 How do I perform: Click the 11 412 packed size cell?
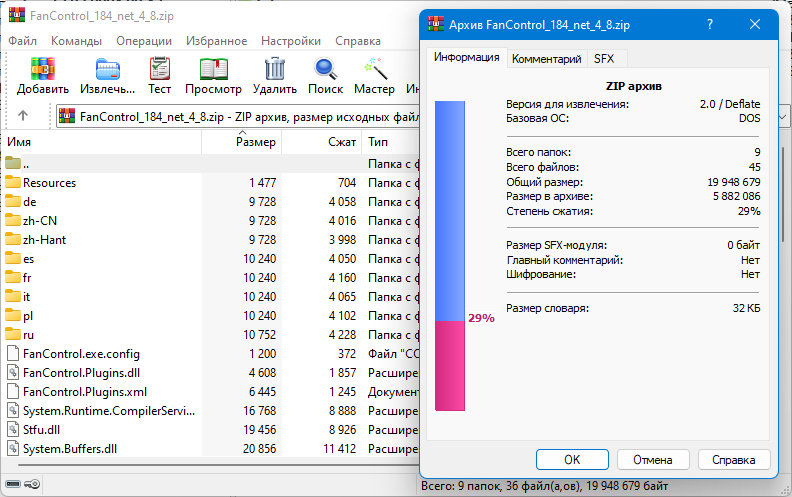click(x=339, y=449)
